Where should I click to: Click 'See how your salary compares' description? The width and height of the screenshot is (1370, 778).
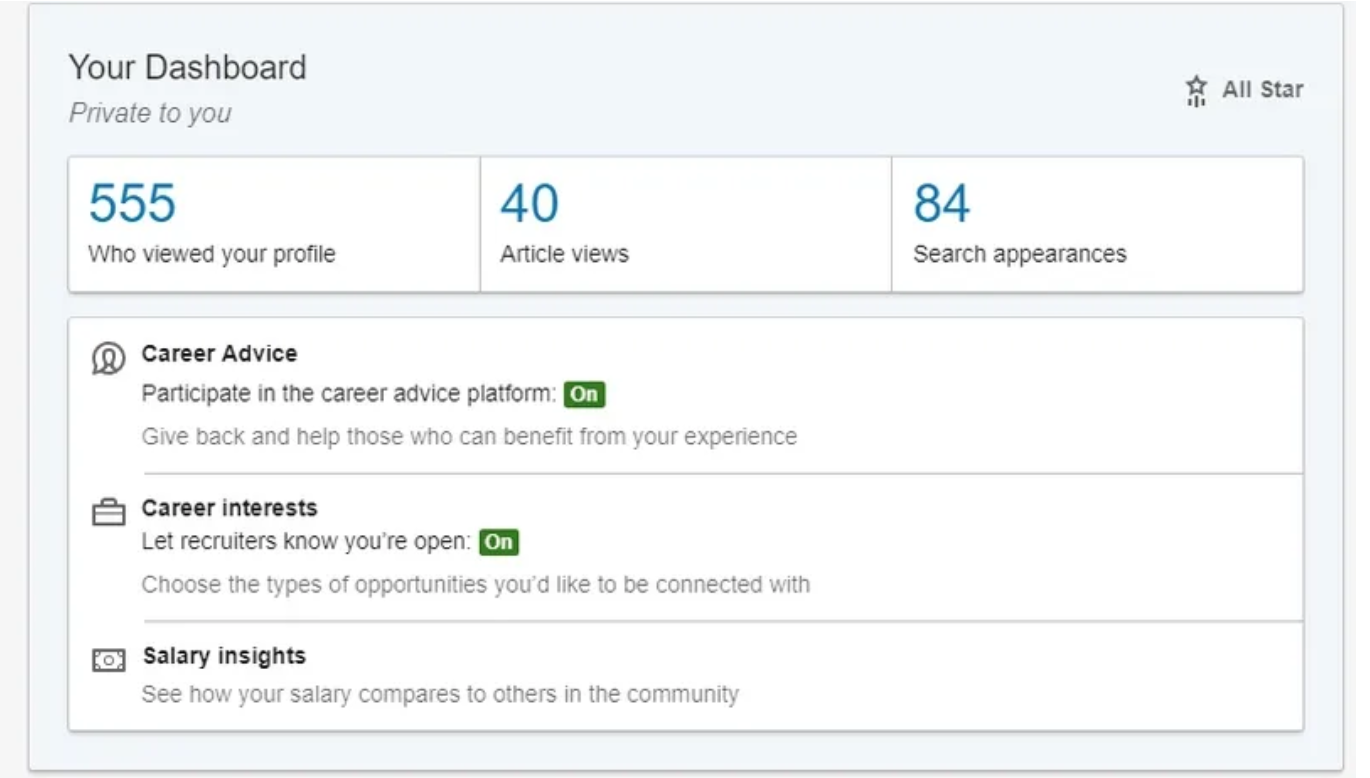tap(439, 693)
